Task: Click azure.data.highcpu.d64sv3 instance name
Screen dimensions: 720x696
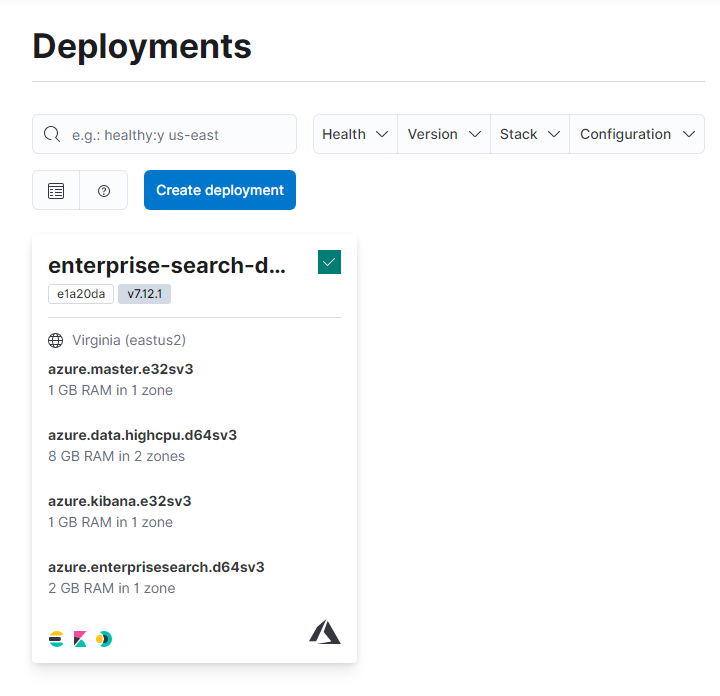Action: pos(142,435)
